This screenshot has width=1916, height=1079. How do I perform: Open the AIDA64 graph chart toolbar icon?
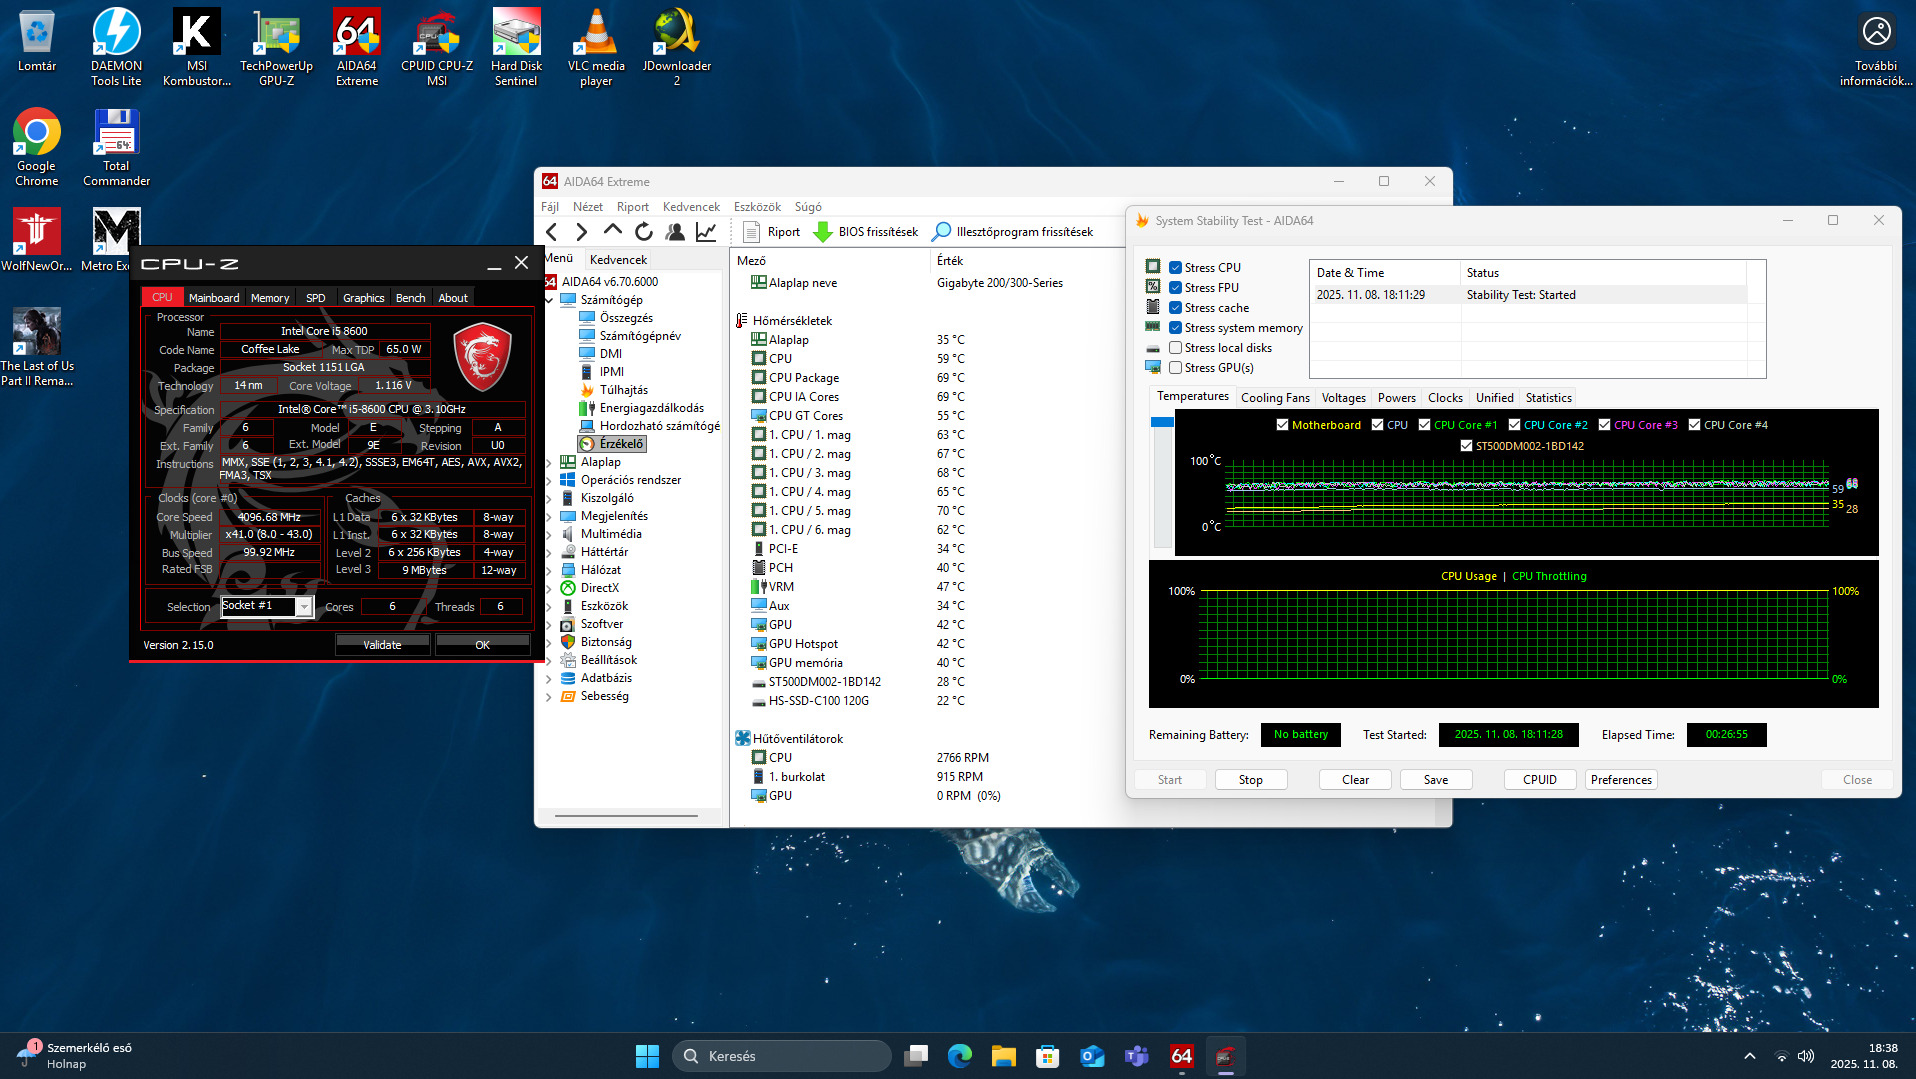[706, 232]
